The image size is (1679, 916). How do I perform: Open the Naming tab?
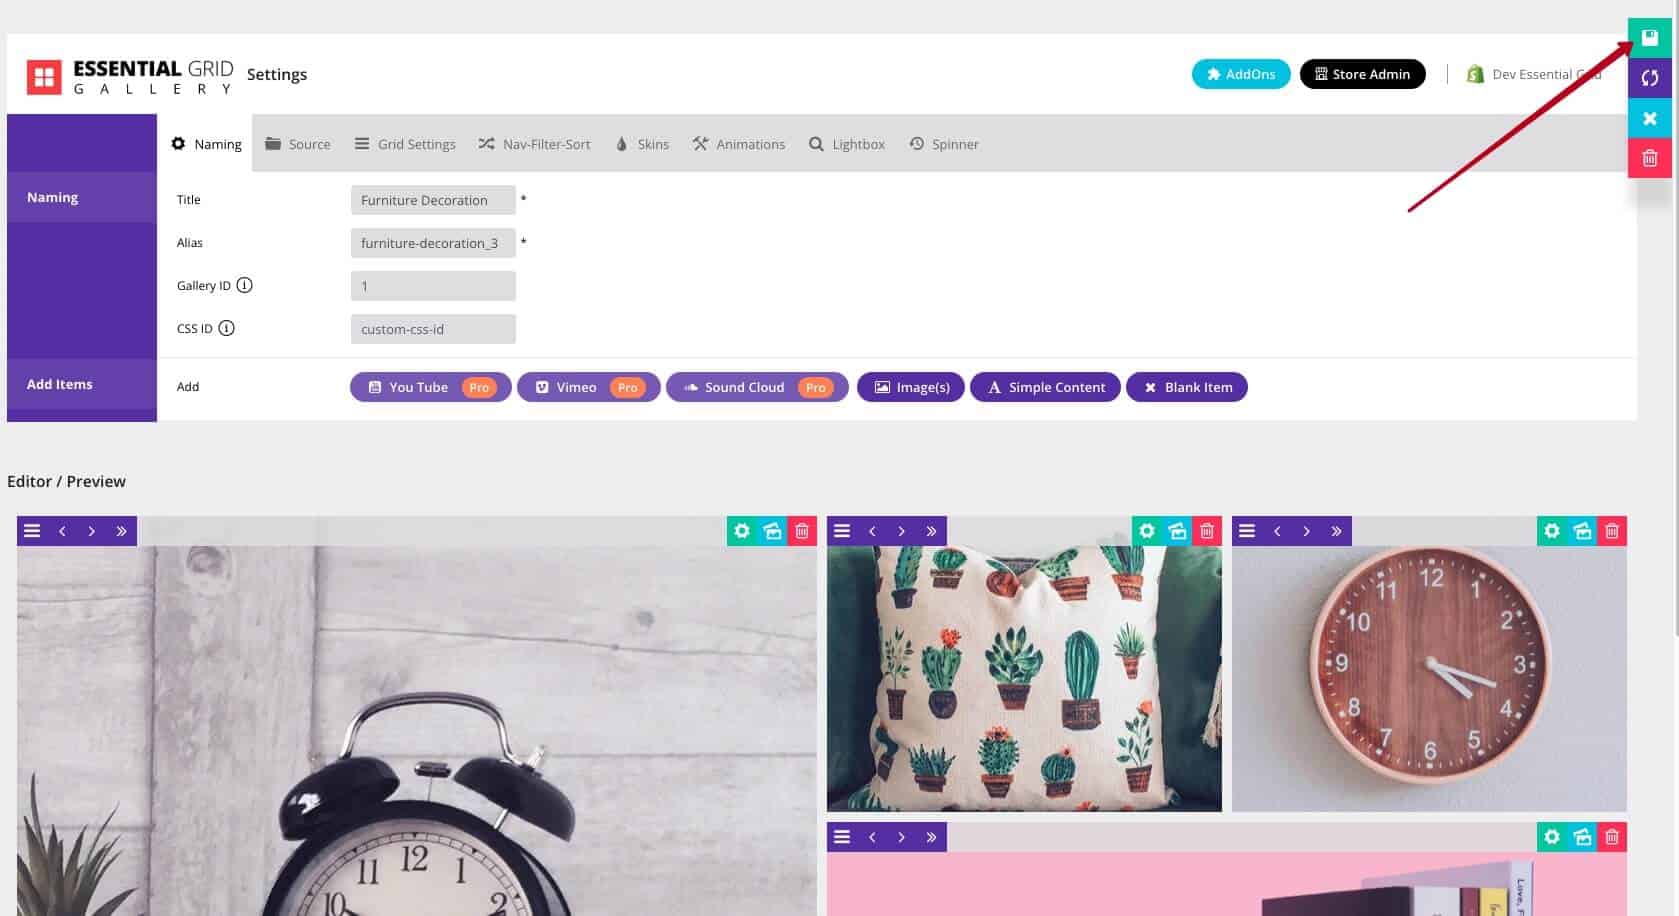pyautogui.click(x=206, y=144)
